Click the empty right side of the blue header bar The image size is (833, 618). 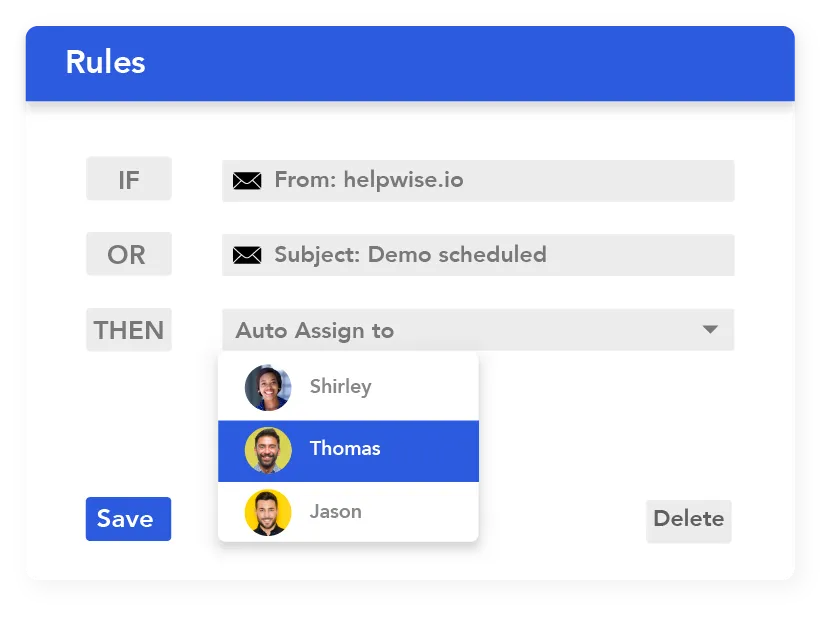pos(600,62)
